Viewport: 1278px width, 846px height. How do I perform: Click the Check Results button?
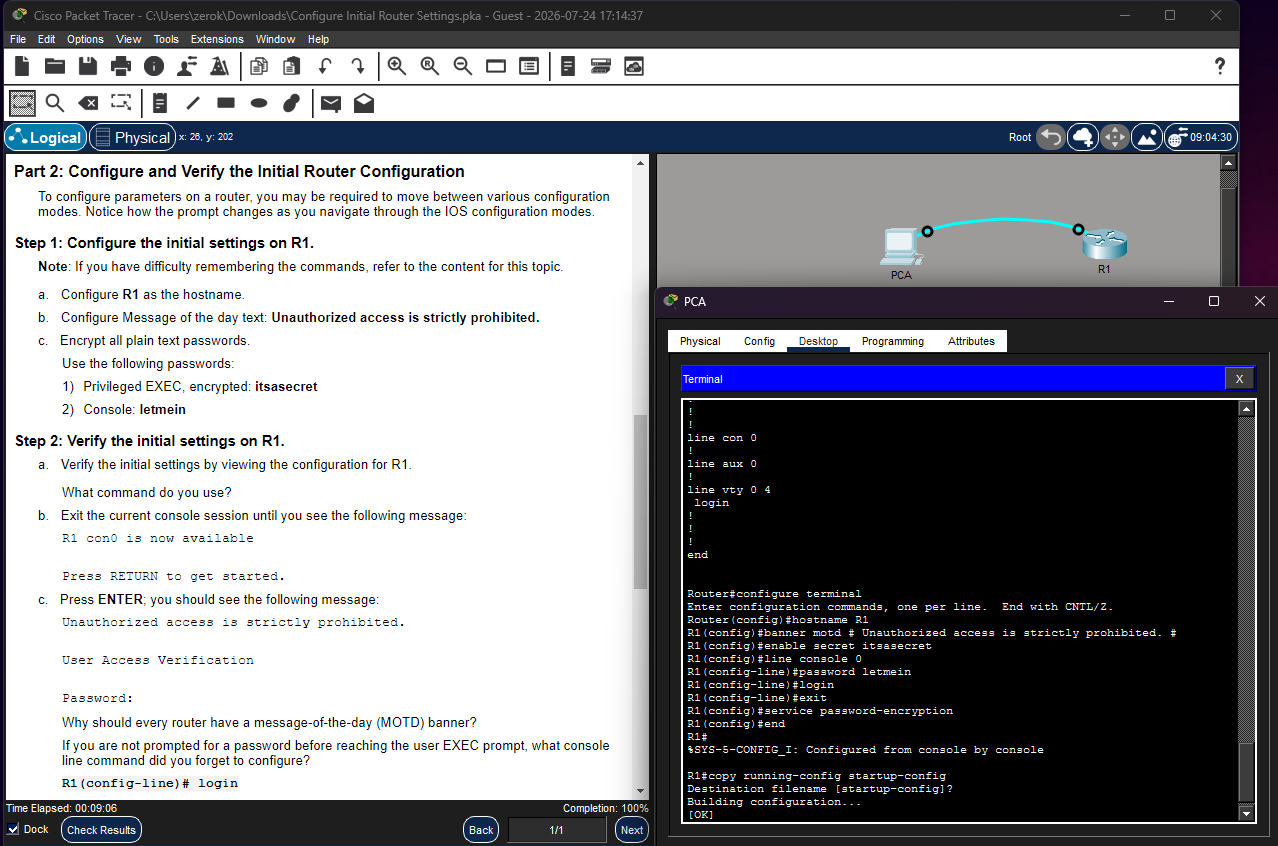point(101,830)
